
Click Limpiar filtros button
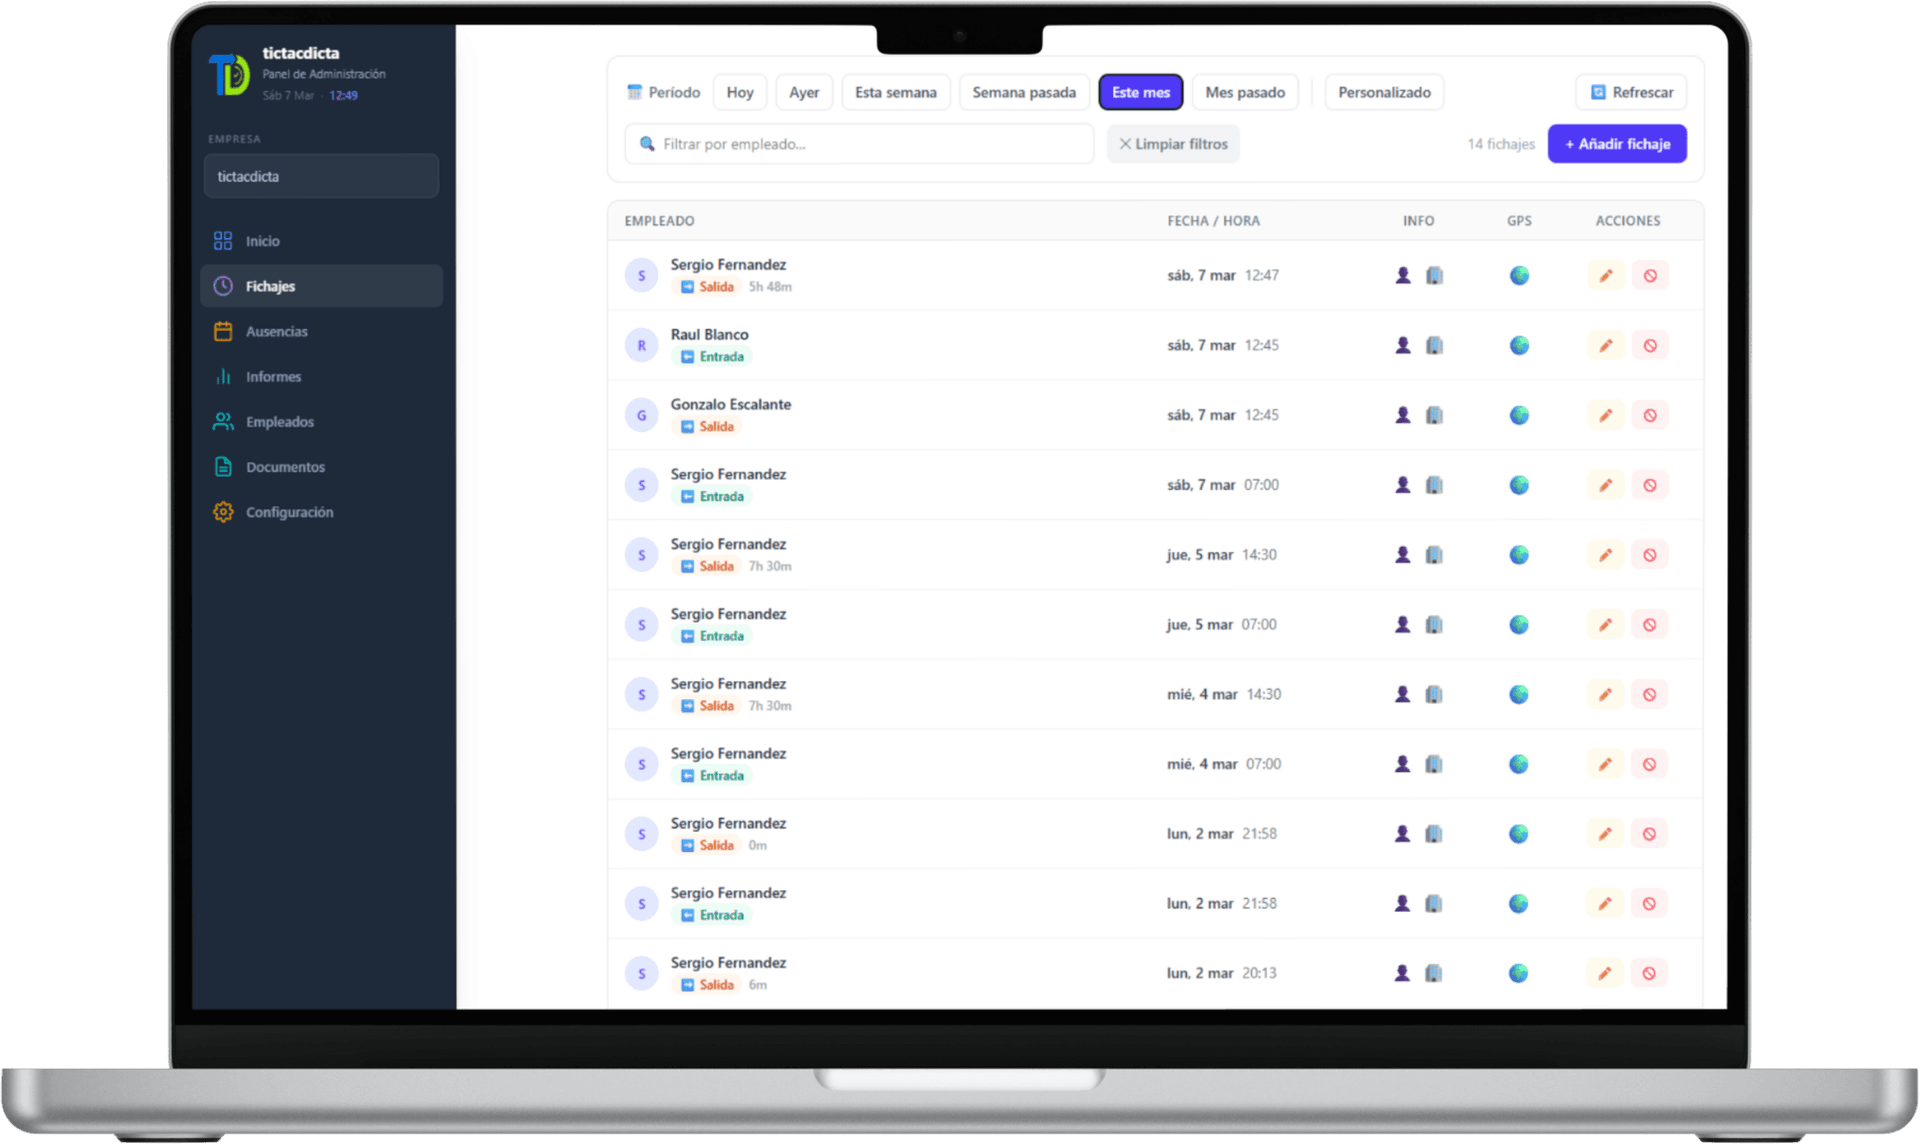click(x=1173, y=144)
